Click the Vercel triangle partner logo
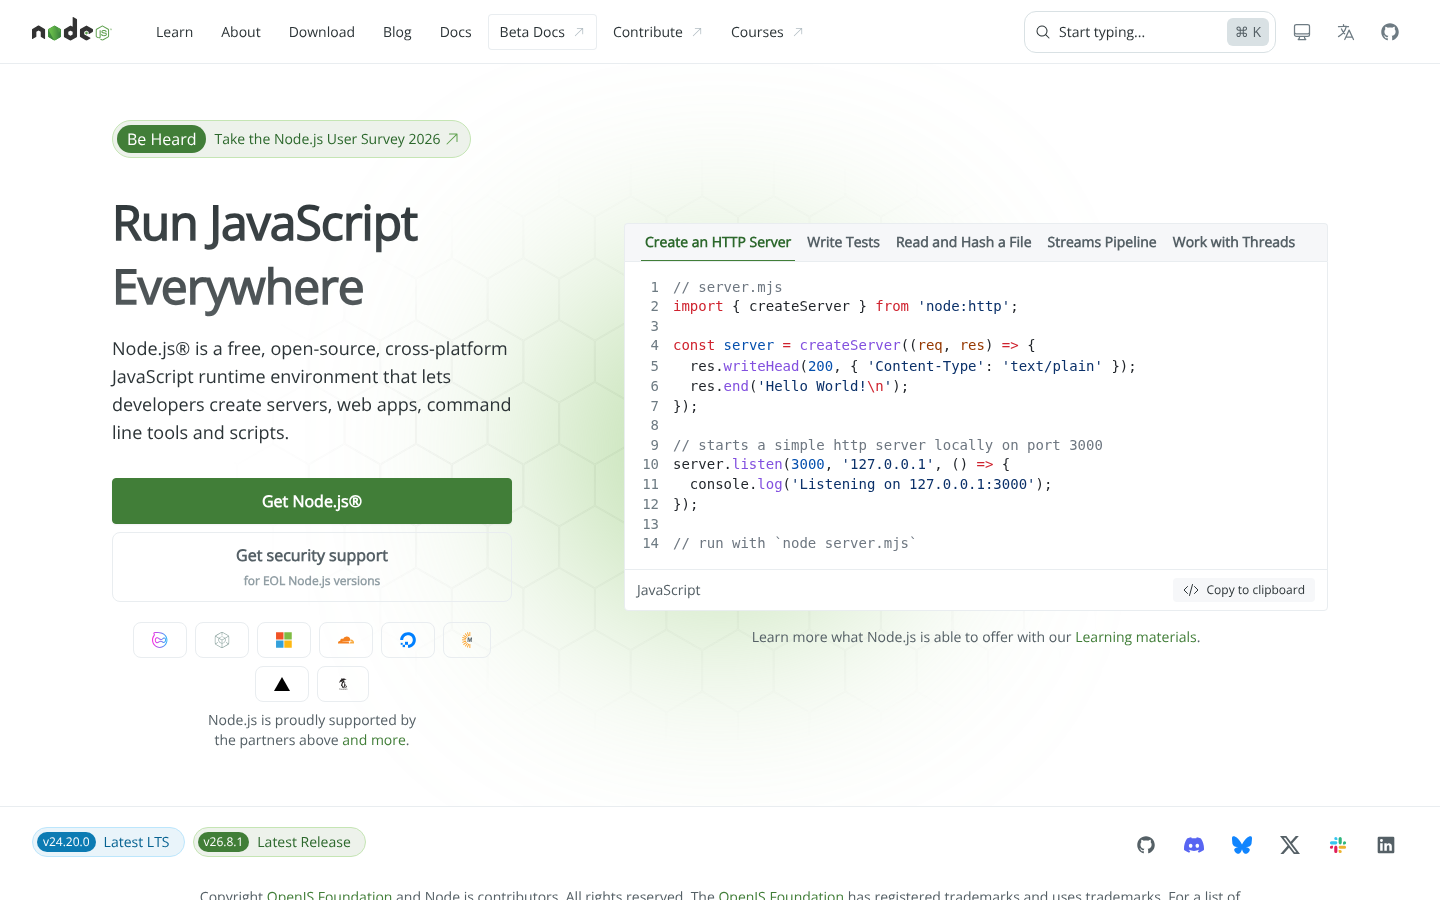 (x=282, y=684)
